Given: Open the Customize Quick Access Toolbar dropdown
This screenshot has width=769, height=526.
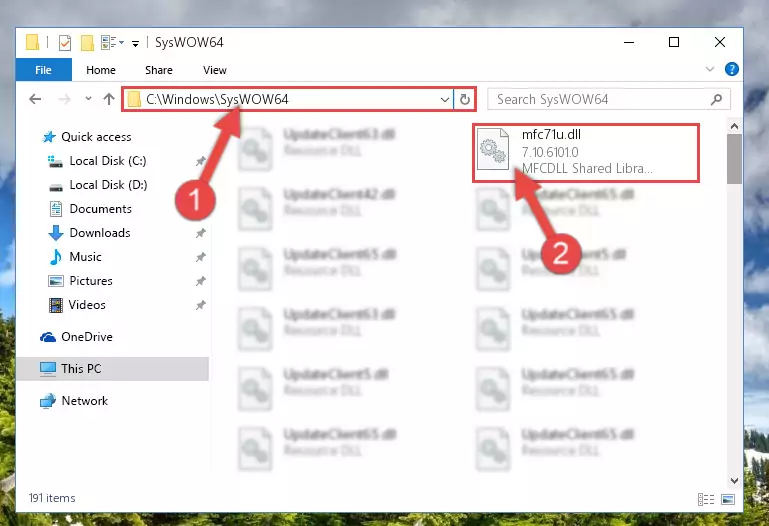Looking at the screenshot, I should click(x=135, y=44).
